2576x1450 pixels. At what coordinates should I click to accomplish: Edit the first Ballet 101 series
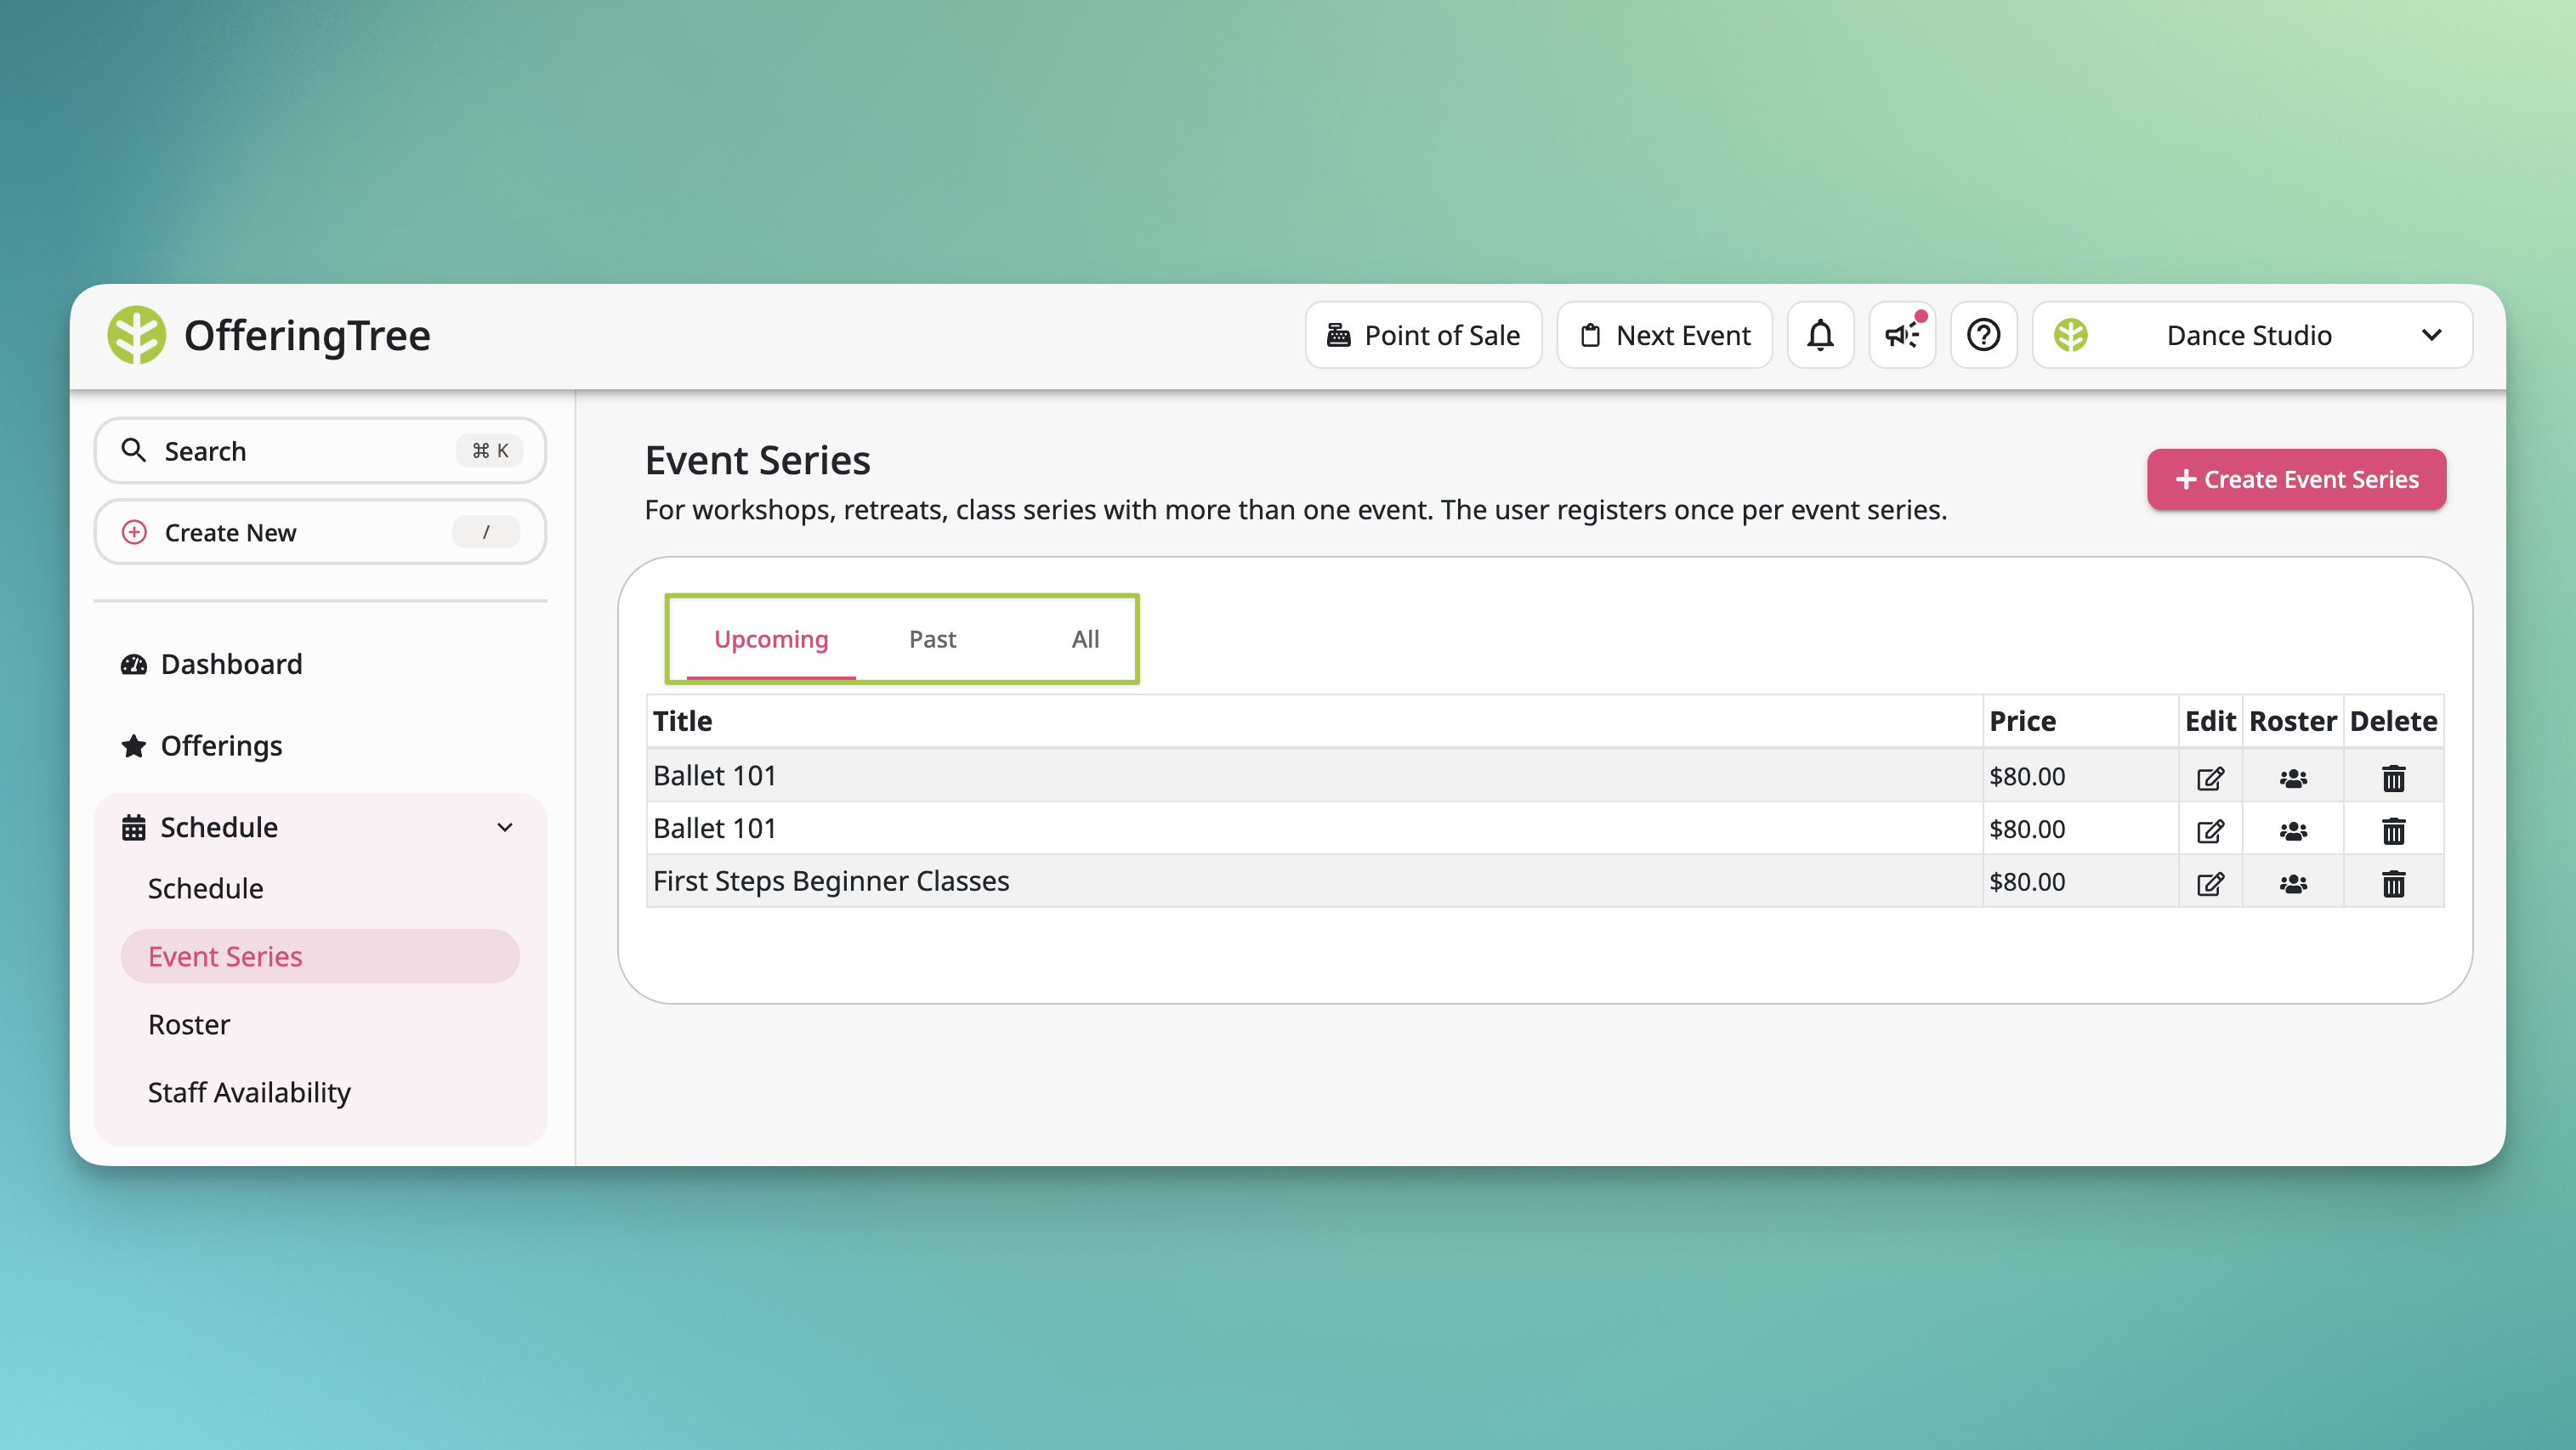click(2210, 778)
